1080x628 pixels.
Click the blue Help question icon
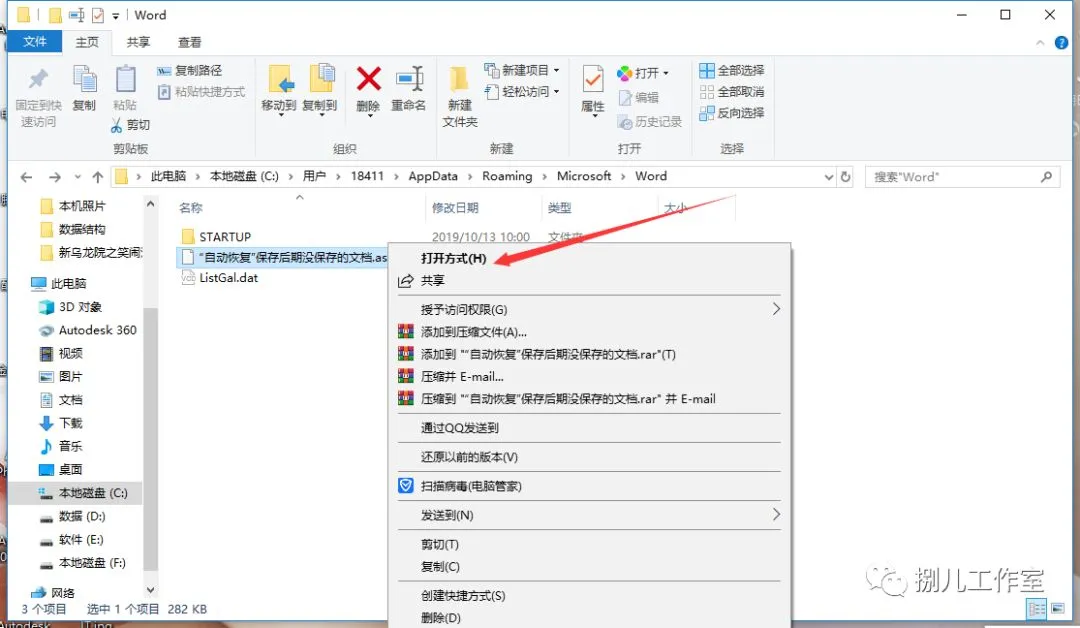point(1061,43)
